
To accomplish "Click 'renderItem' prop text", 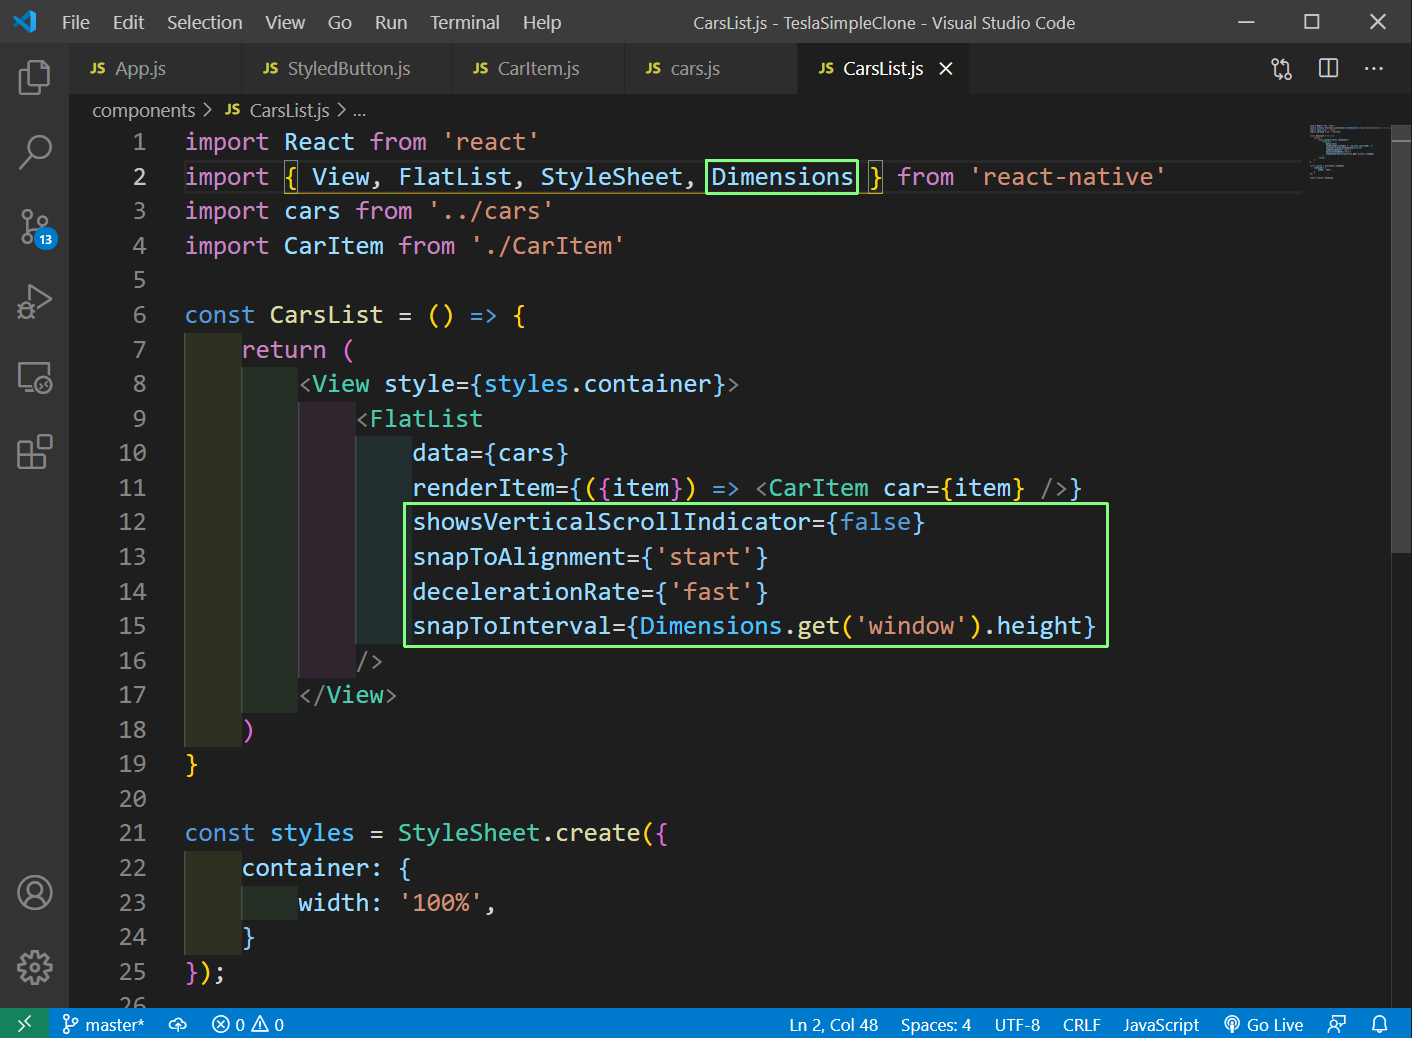I will tap(483, 488).
